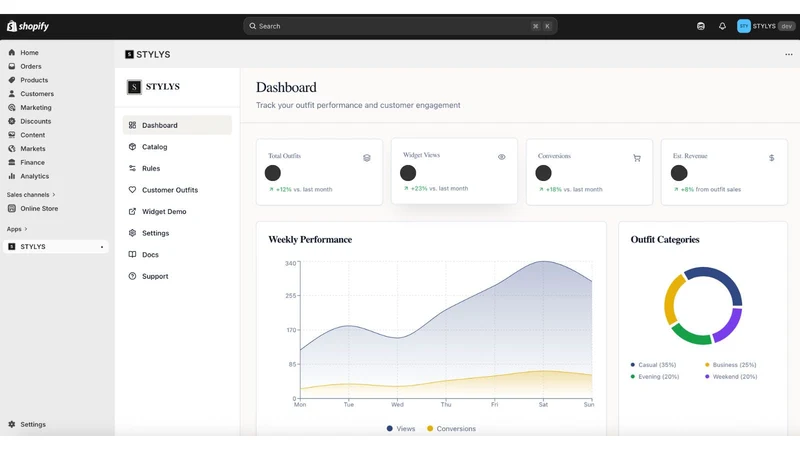Viewport: 800px width, 450px height.
Task: Click the Dashboard grid icon
Action: coord(132,125)
